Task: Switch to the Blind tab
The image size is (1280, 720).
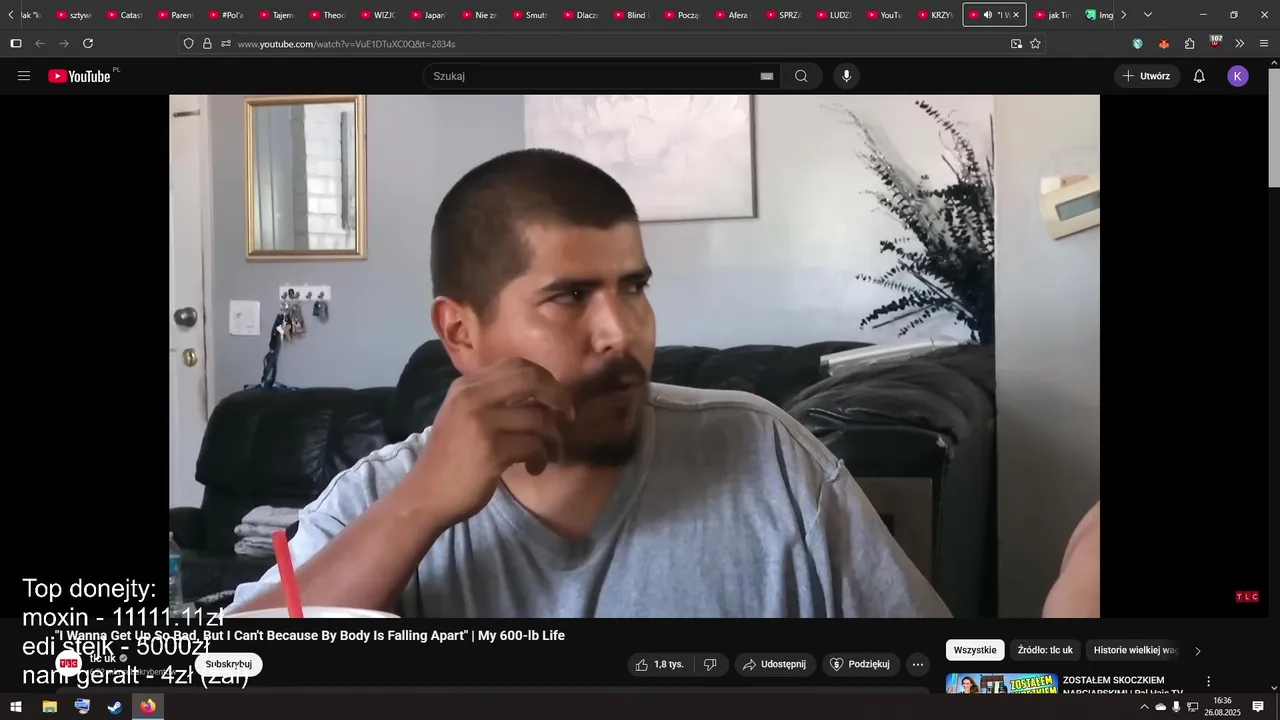Action: click(x=631, y=15)
